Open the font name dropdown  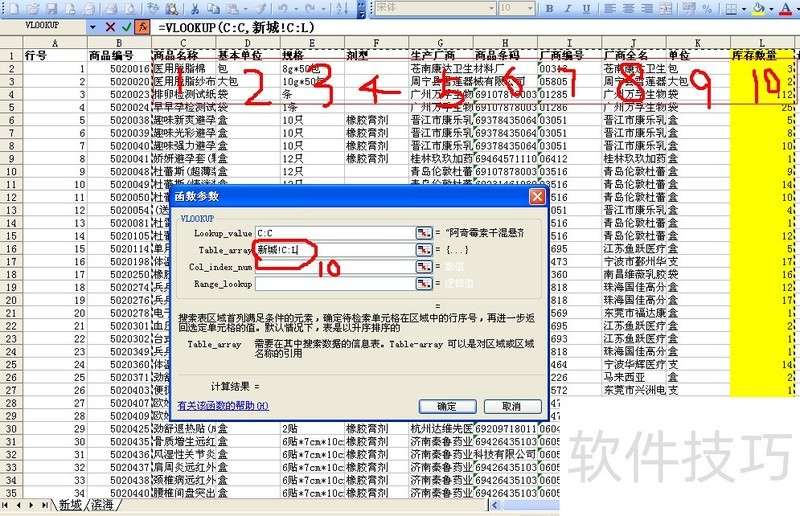tap(492, 8)
